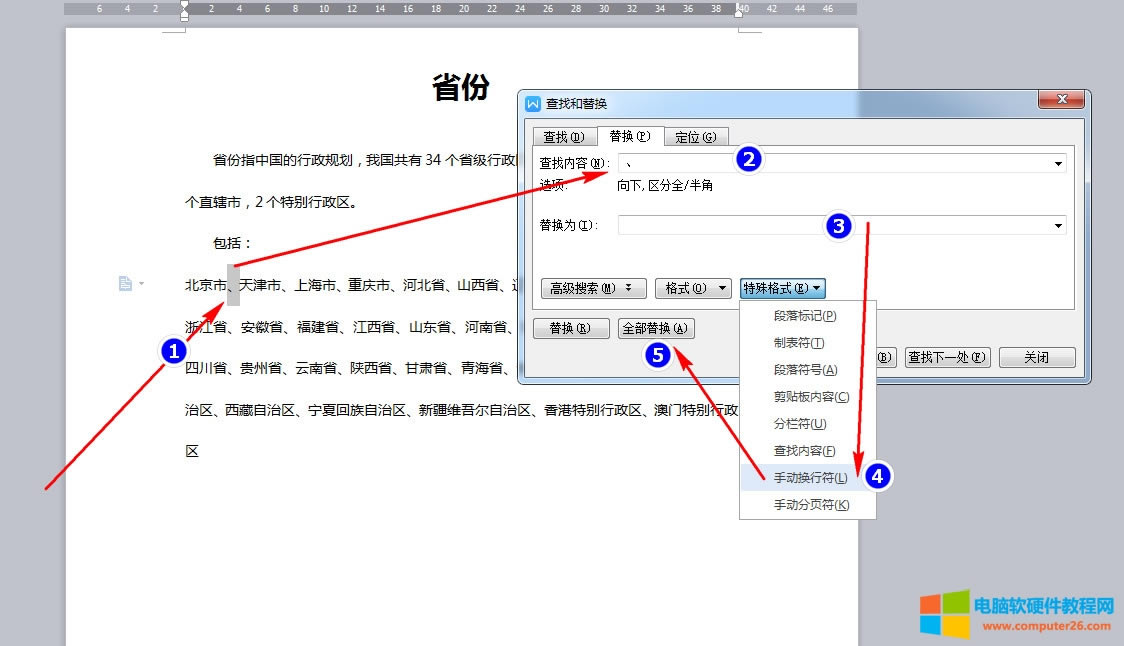Expand the 替换为 history dropdown arrow
The width and height of the screenshot is (1124, 646).
point(1058,226)
